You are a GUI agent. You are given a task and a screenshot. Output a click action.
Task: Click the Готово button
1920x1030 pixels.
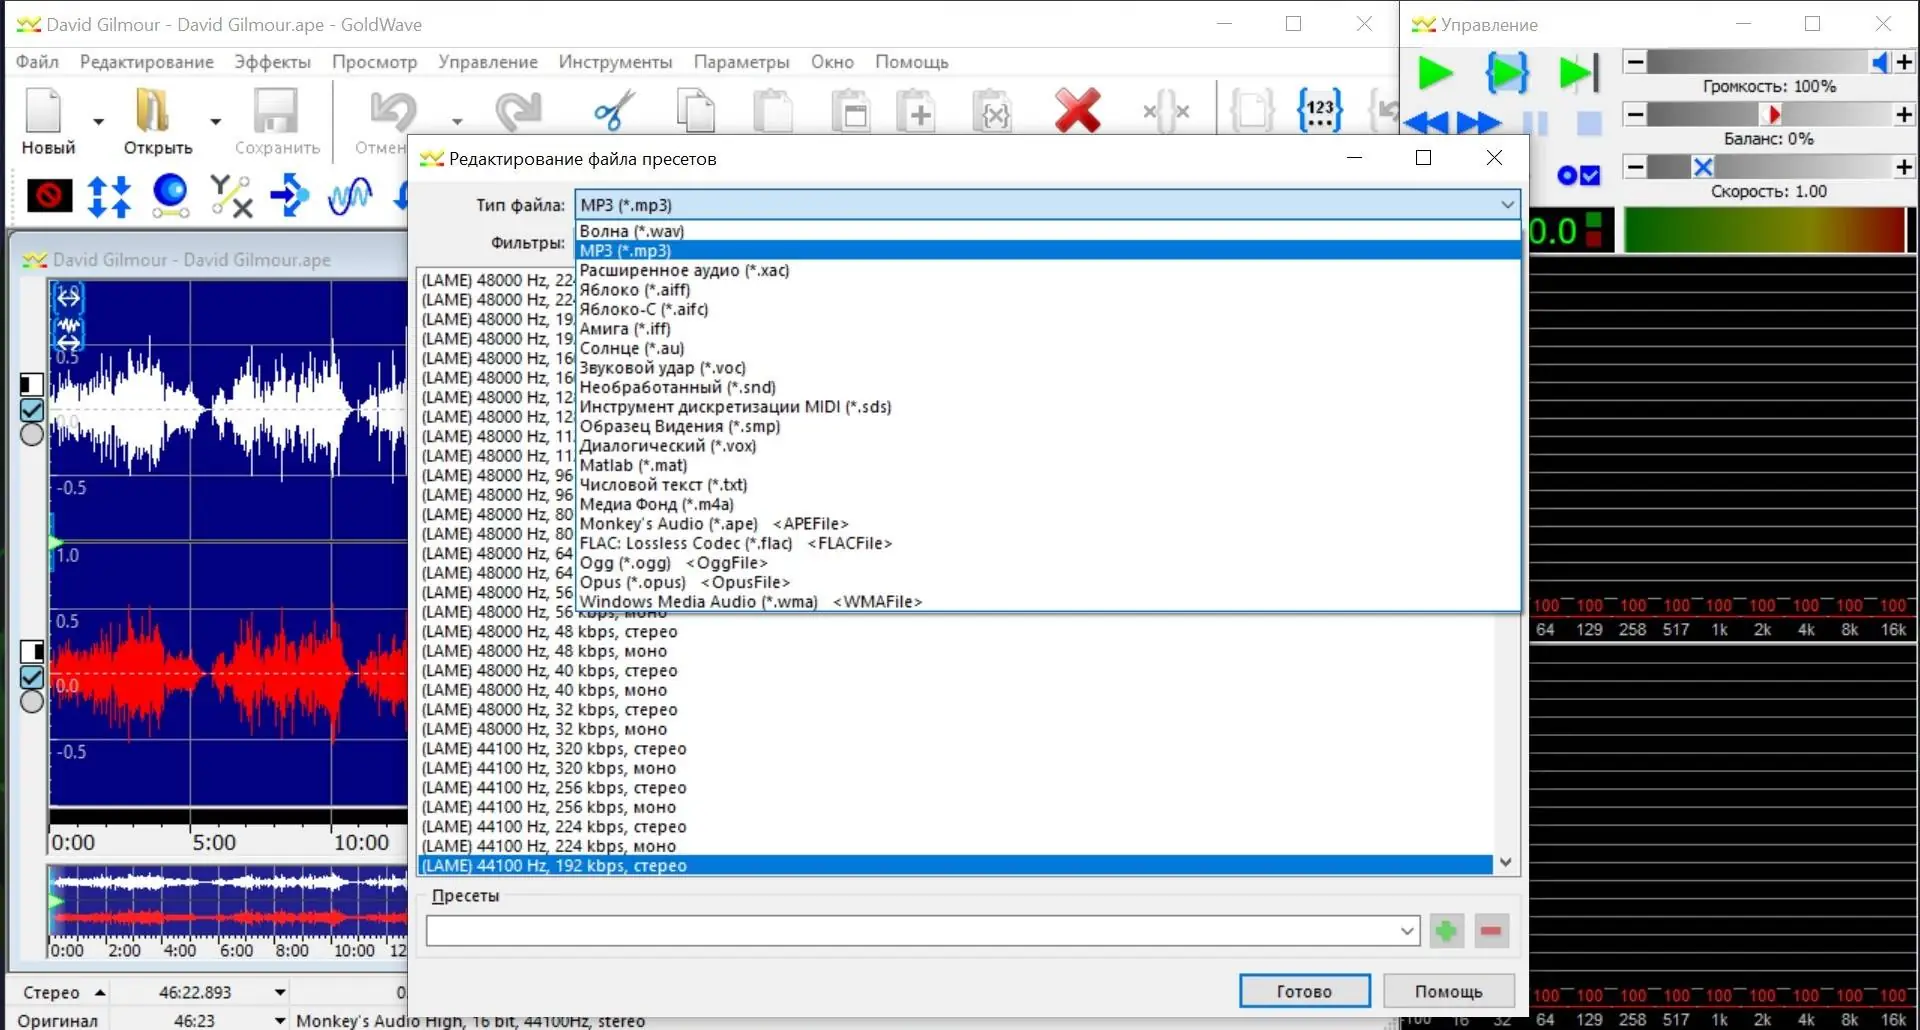(1304, 991)
